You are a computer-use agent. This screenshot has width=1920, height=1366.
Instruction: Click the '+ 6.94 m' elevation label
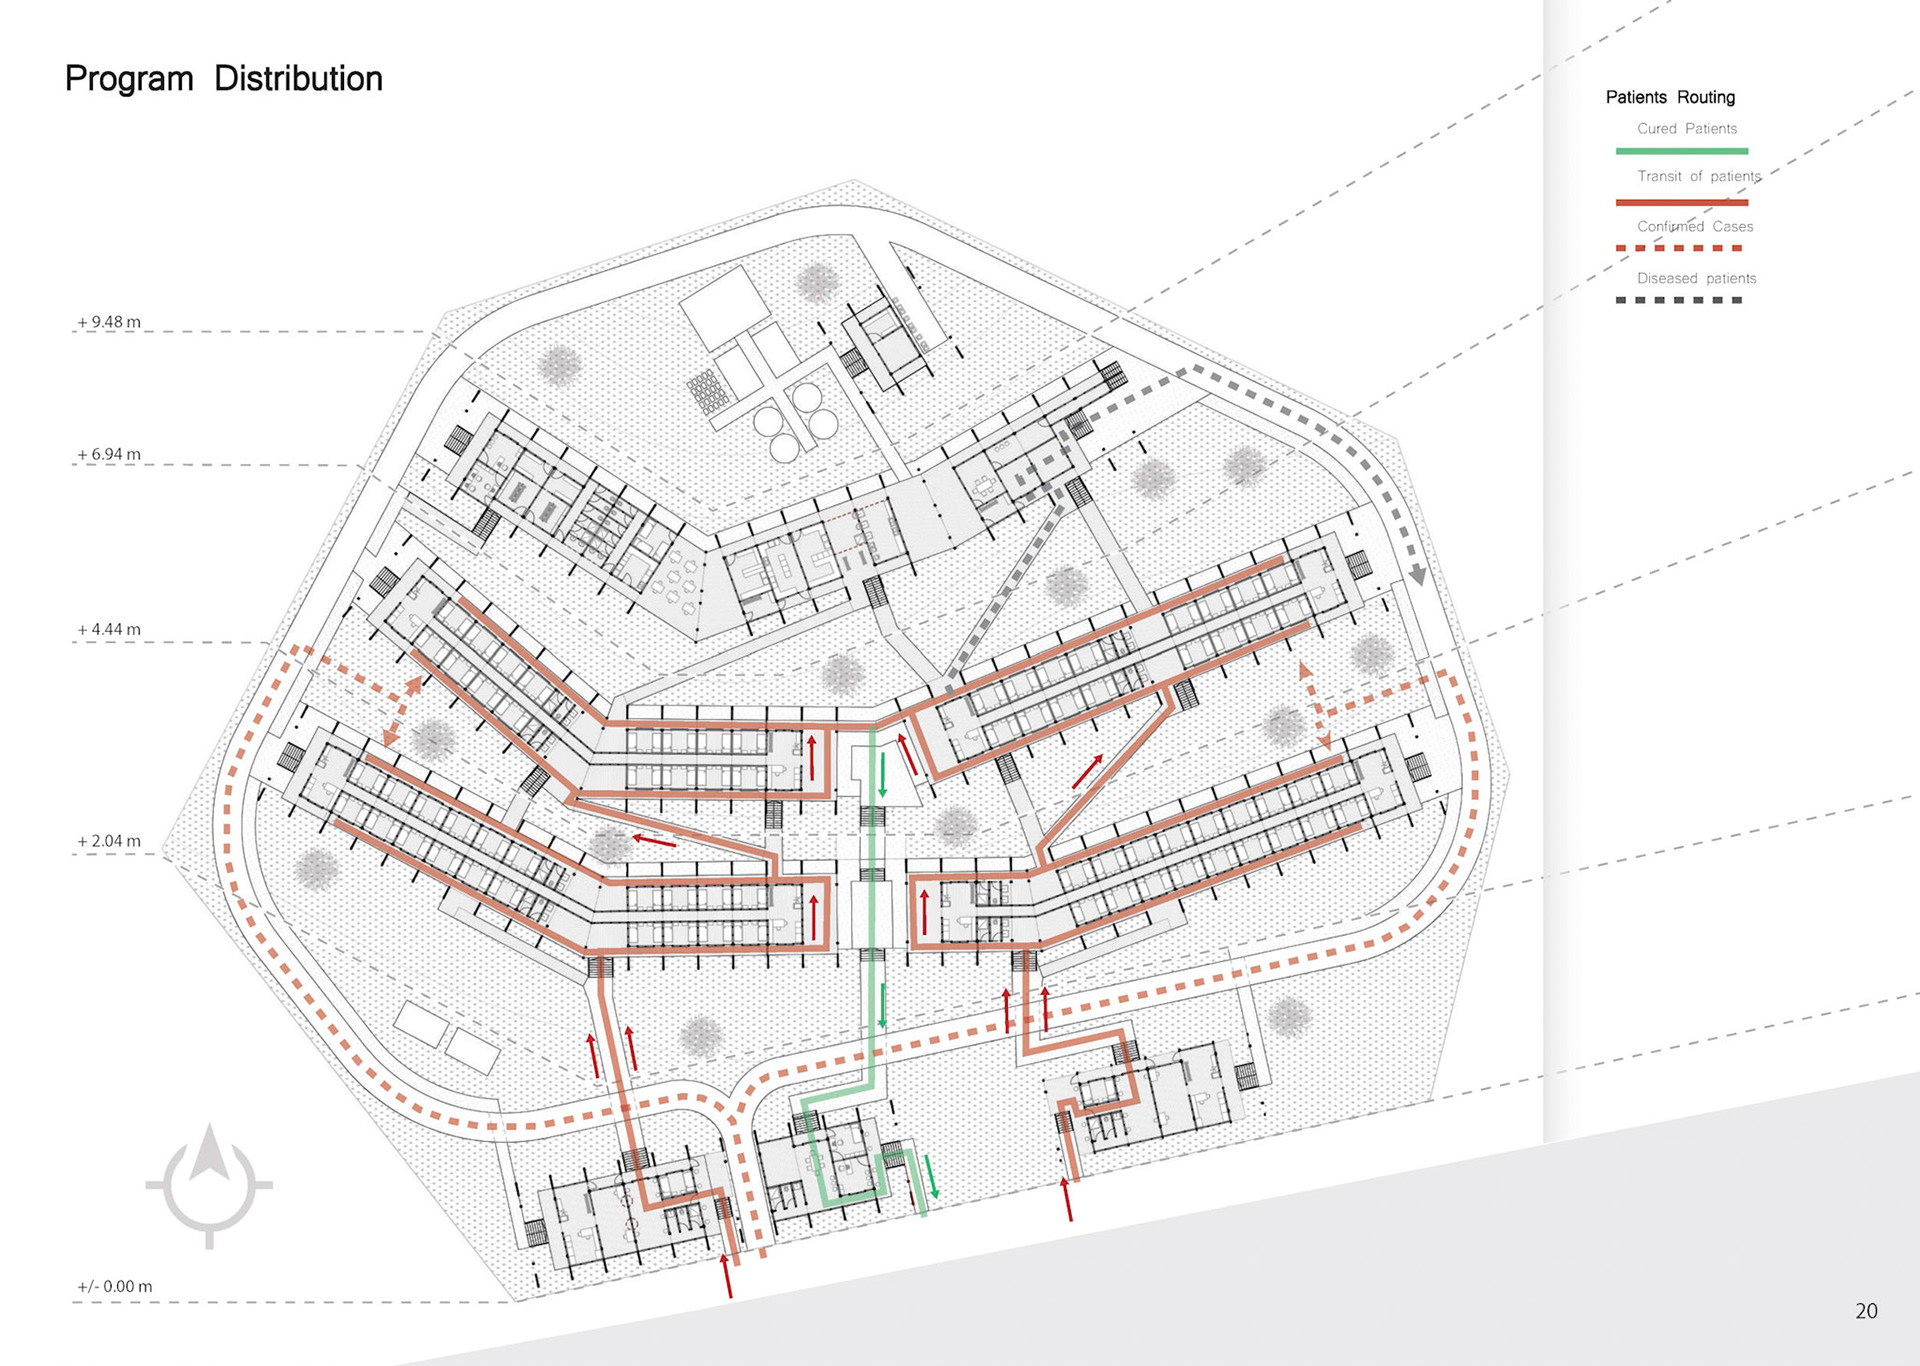pyautogui.click(x=109, y=454)
